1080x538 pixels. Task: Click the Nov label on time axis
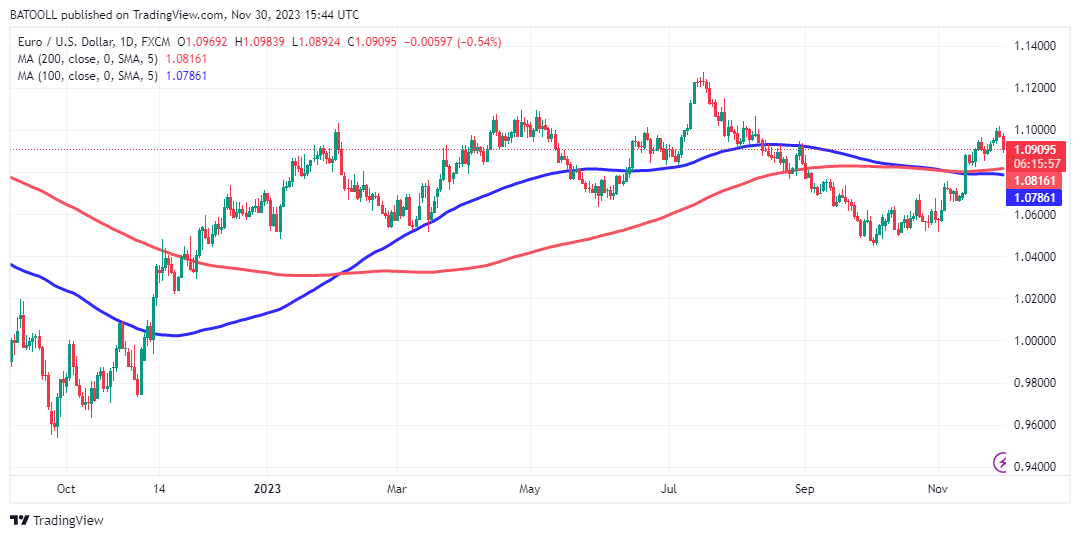937,489
